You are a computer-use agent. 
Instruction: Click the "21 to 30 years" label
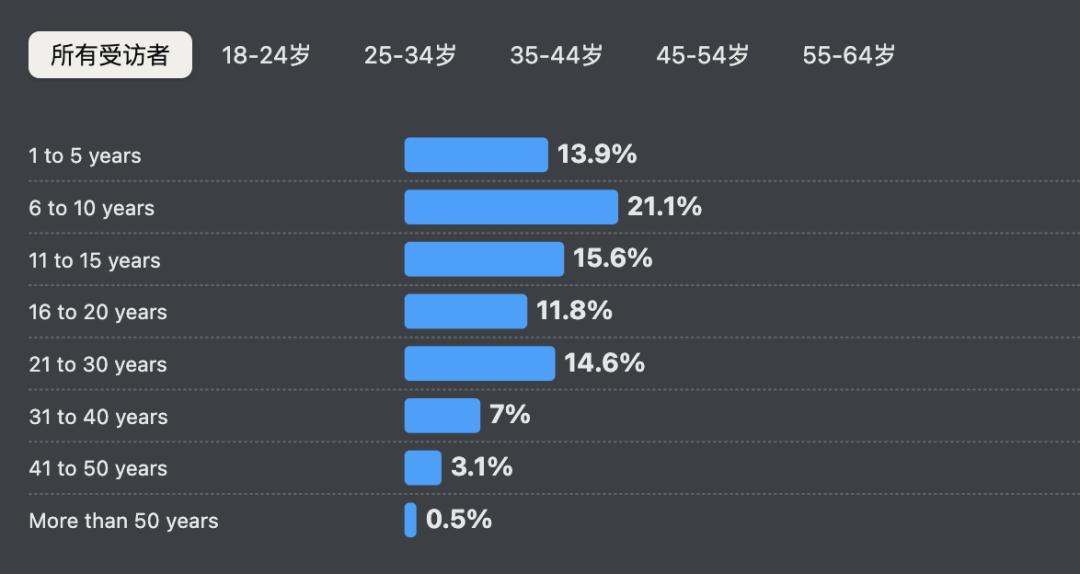click(98, 365)
